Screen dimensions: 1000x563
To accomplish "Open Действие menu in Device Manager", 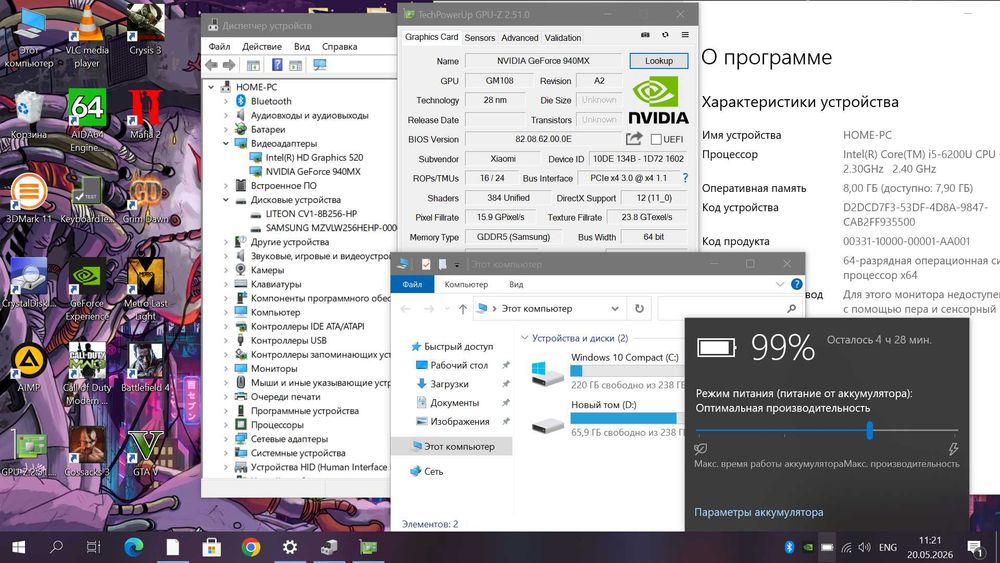I will pos(261,47).
